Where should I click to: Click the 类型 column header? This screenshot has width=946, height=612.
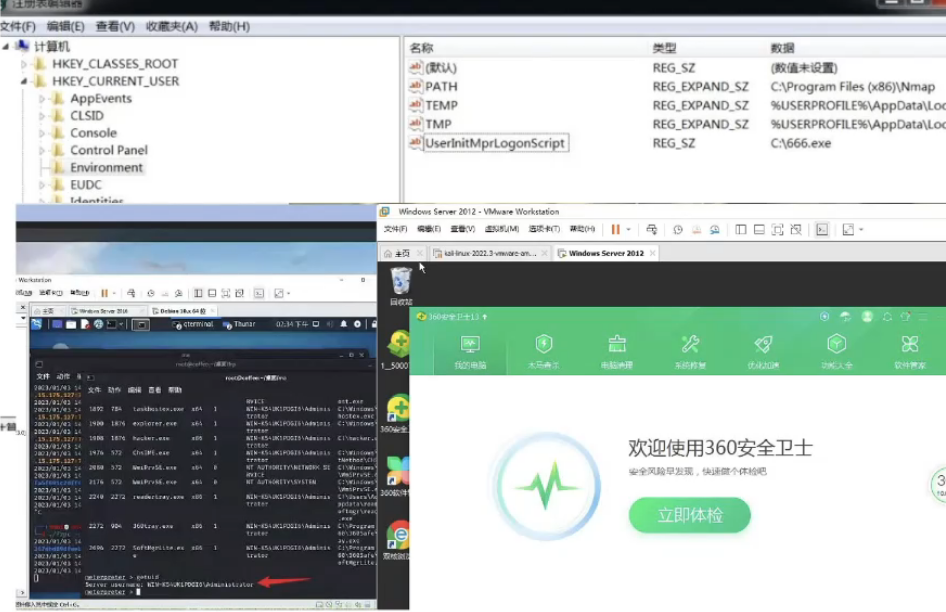[664, 48]
